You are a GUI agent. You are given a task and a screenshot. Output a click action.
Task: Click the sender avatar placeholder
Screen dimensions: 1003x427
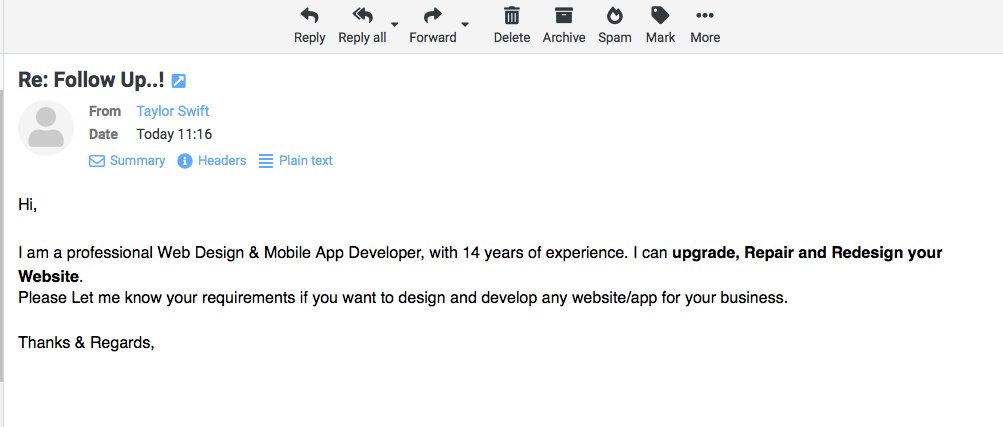(46, 128)
